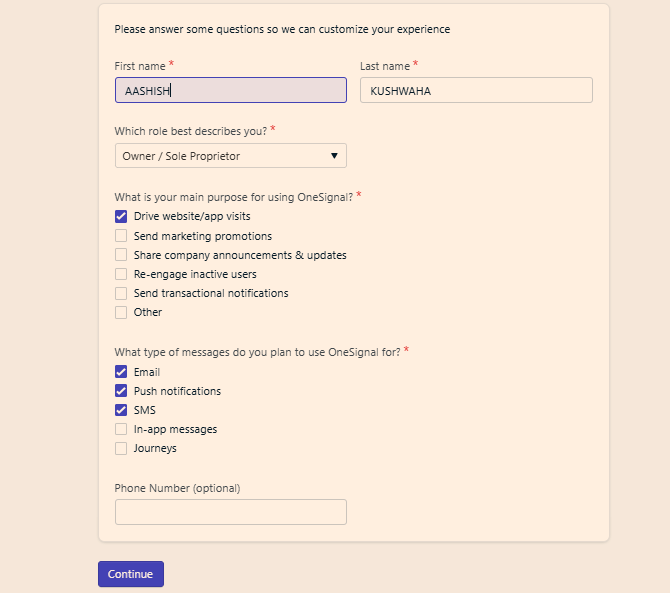
Task: Check the Send marketing promotions box
Action: tap(121, 236)
